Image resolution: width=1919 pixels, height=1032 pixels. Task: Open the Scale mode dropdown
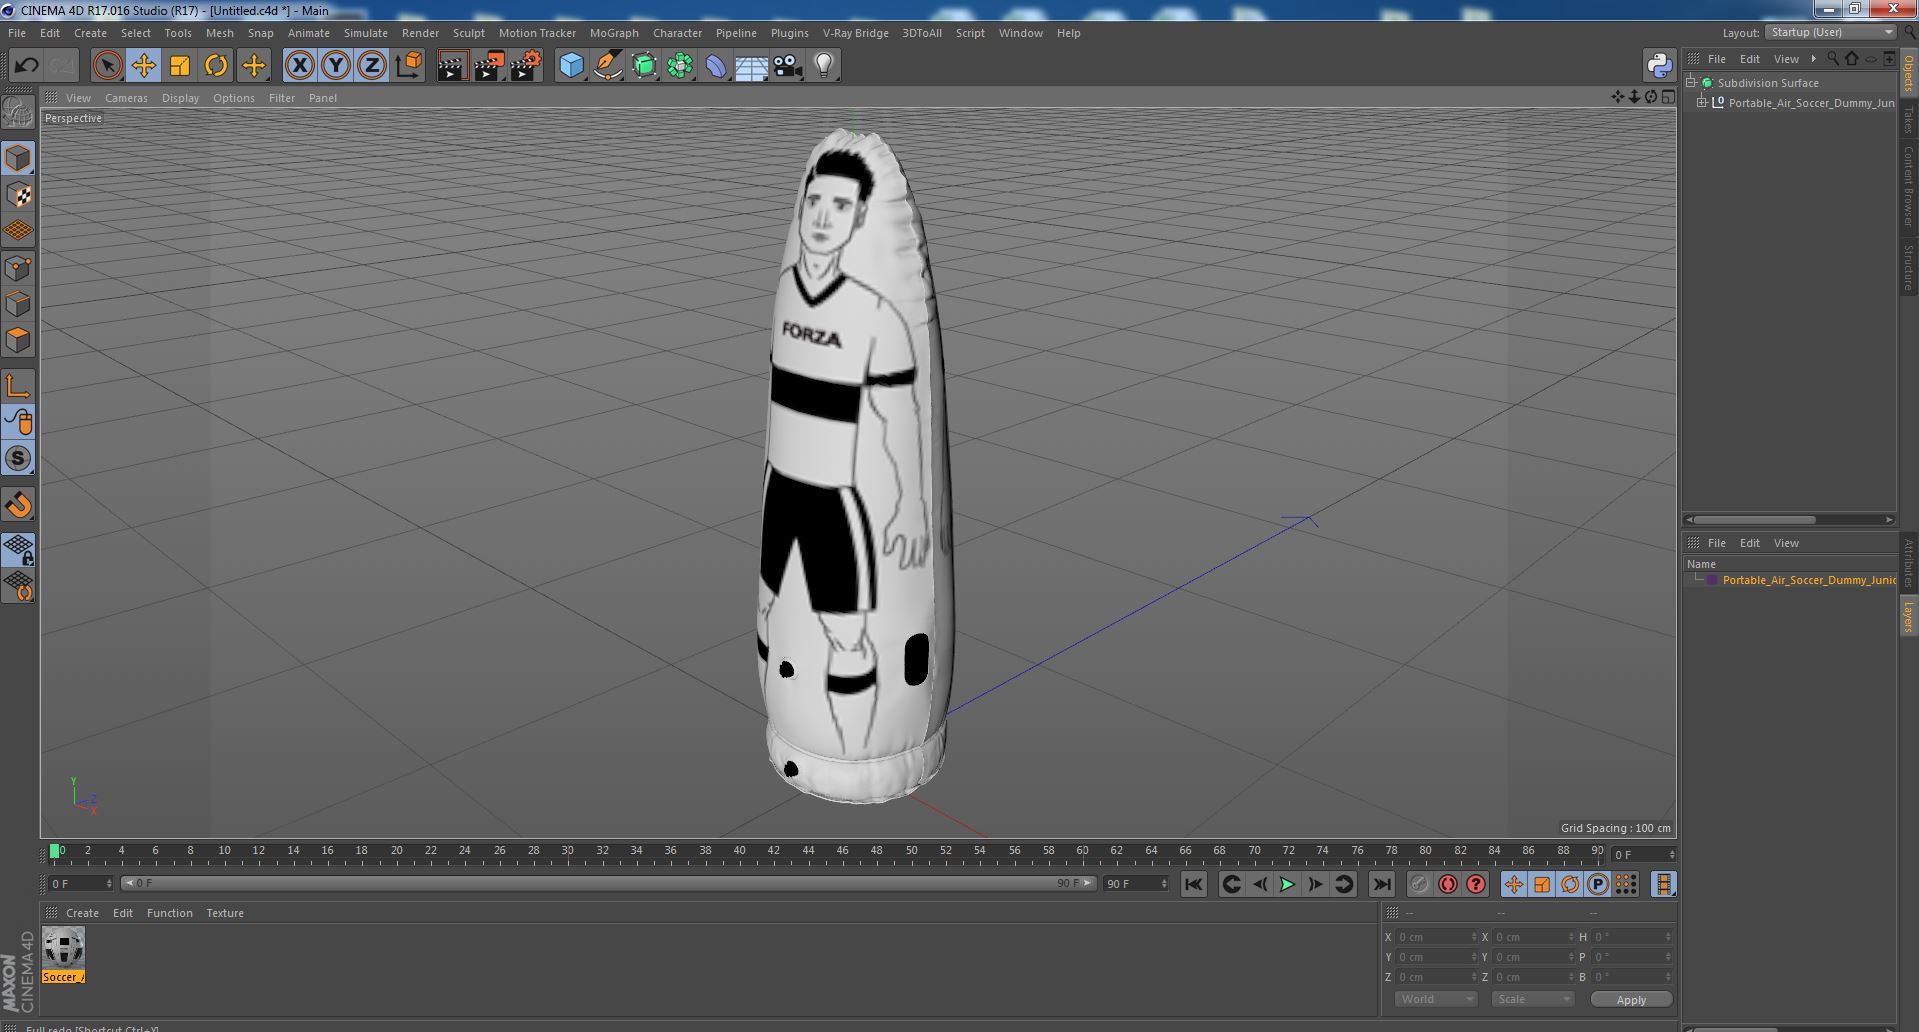coord(1532,999)
